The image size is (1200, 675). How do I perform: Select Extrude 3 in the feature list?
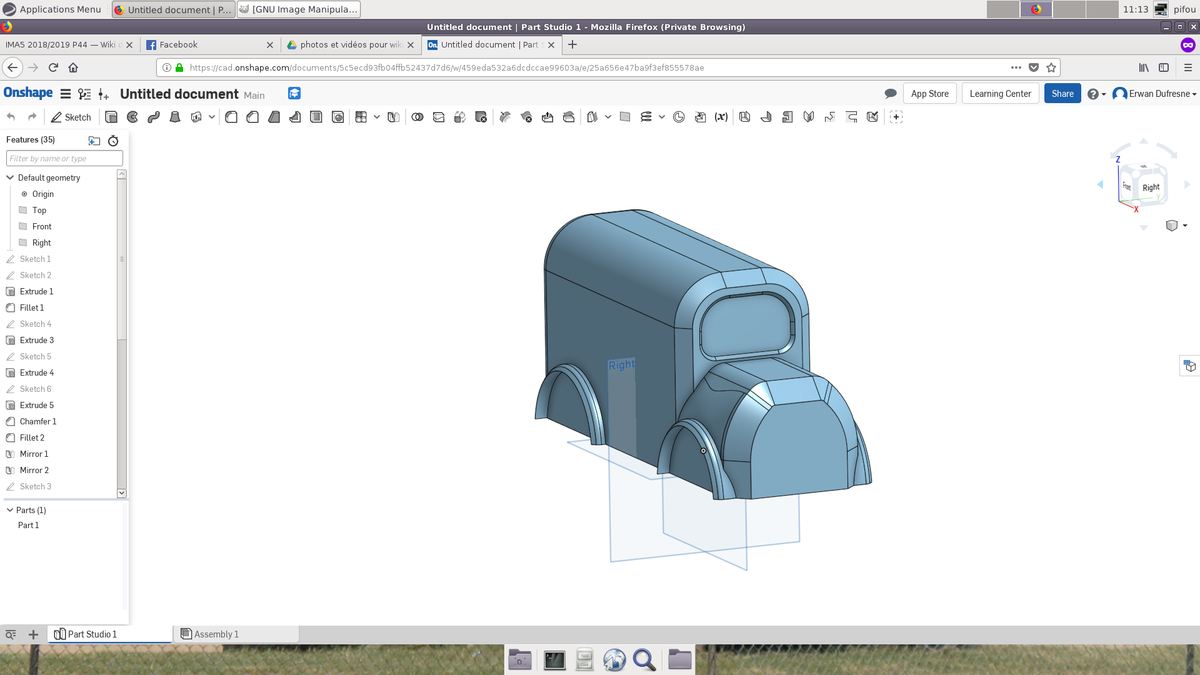pyautogui.click(x=37, y=340)
